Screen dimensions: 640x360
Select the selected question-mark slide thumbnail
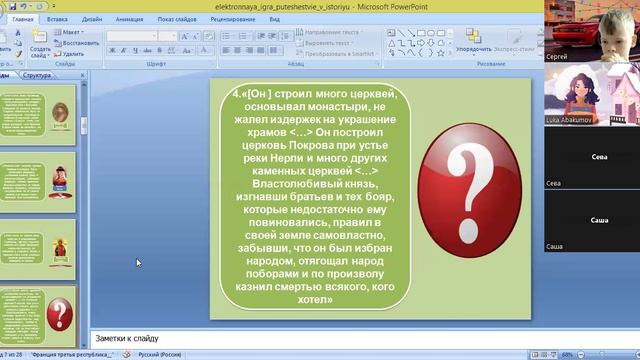click(38, 316)
